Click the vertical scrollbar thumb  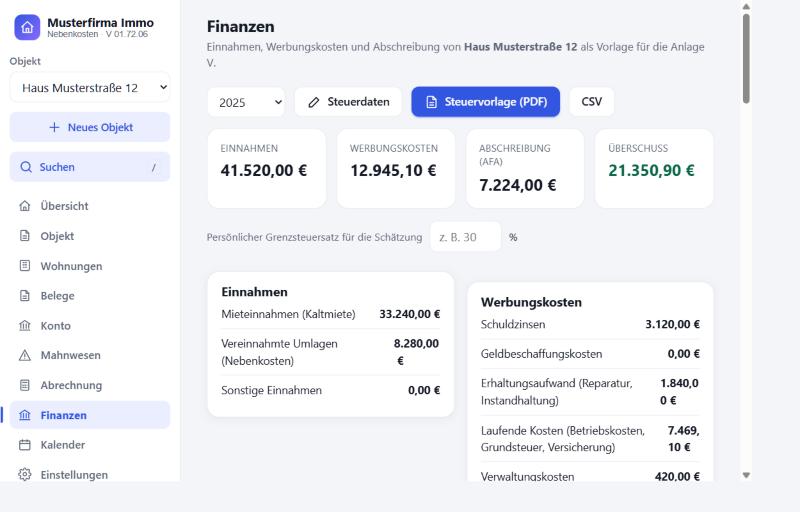tap(746, 59)
